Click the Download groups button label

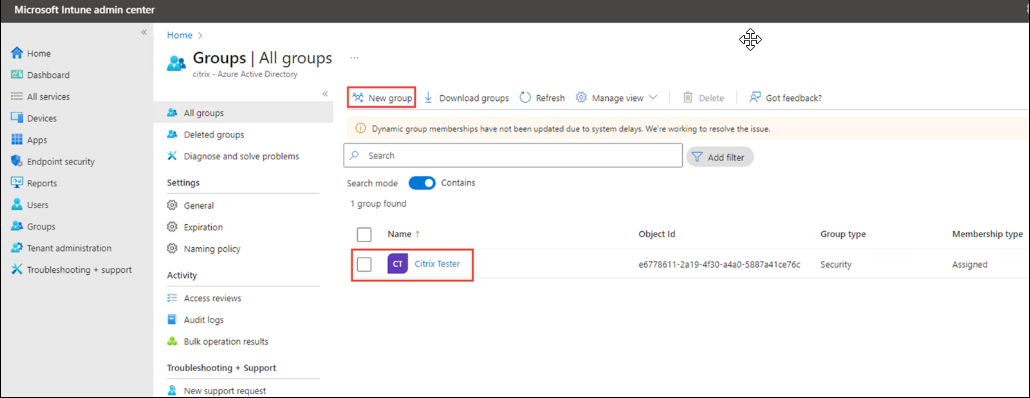click(x=474, y=98)
